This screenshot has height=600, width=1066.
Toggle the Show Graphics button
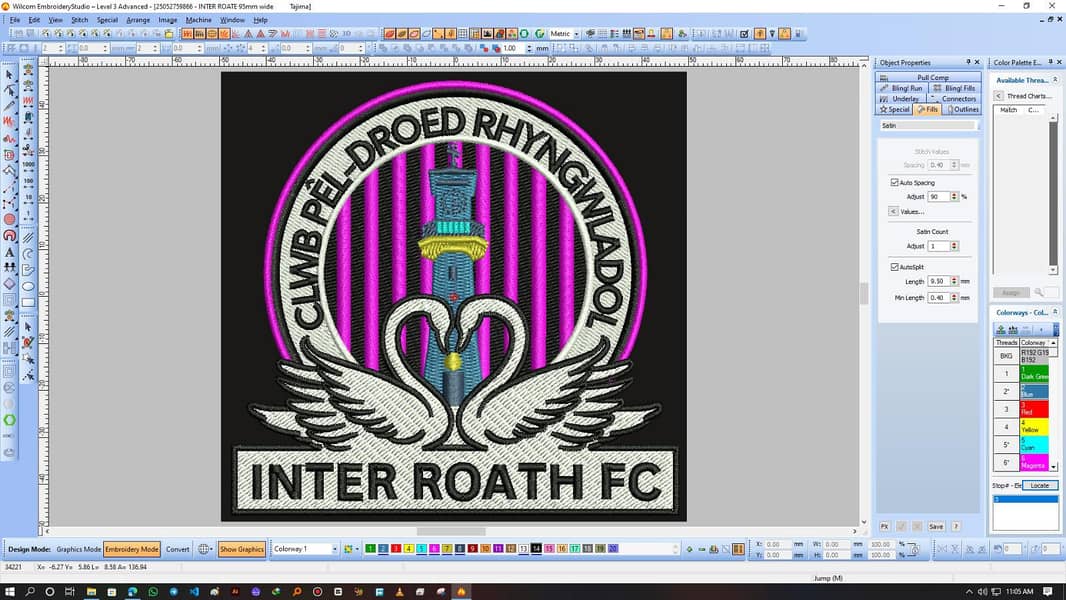pos(241,549)
